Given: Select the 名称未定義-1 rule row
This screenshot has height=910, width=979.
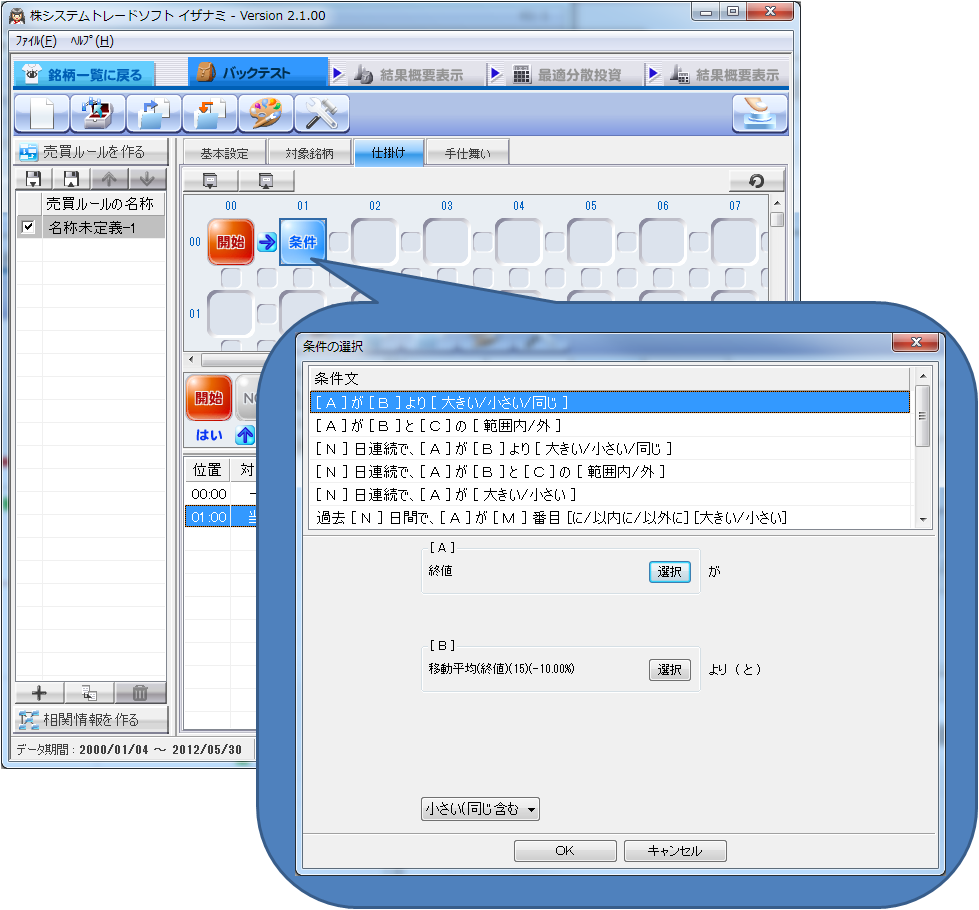Looking at the screenshot, I should pyautogui.click(x=91, y=227).
